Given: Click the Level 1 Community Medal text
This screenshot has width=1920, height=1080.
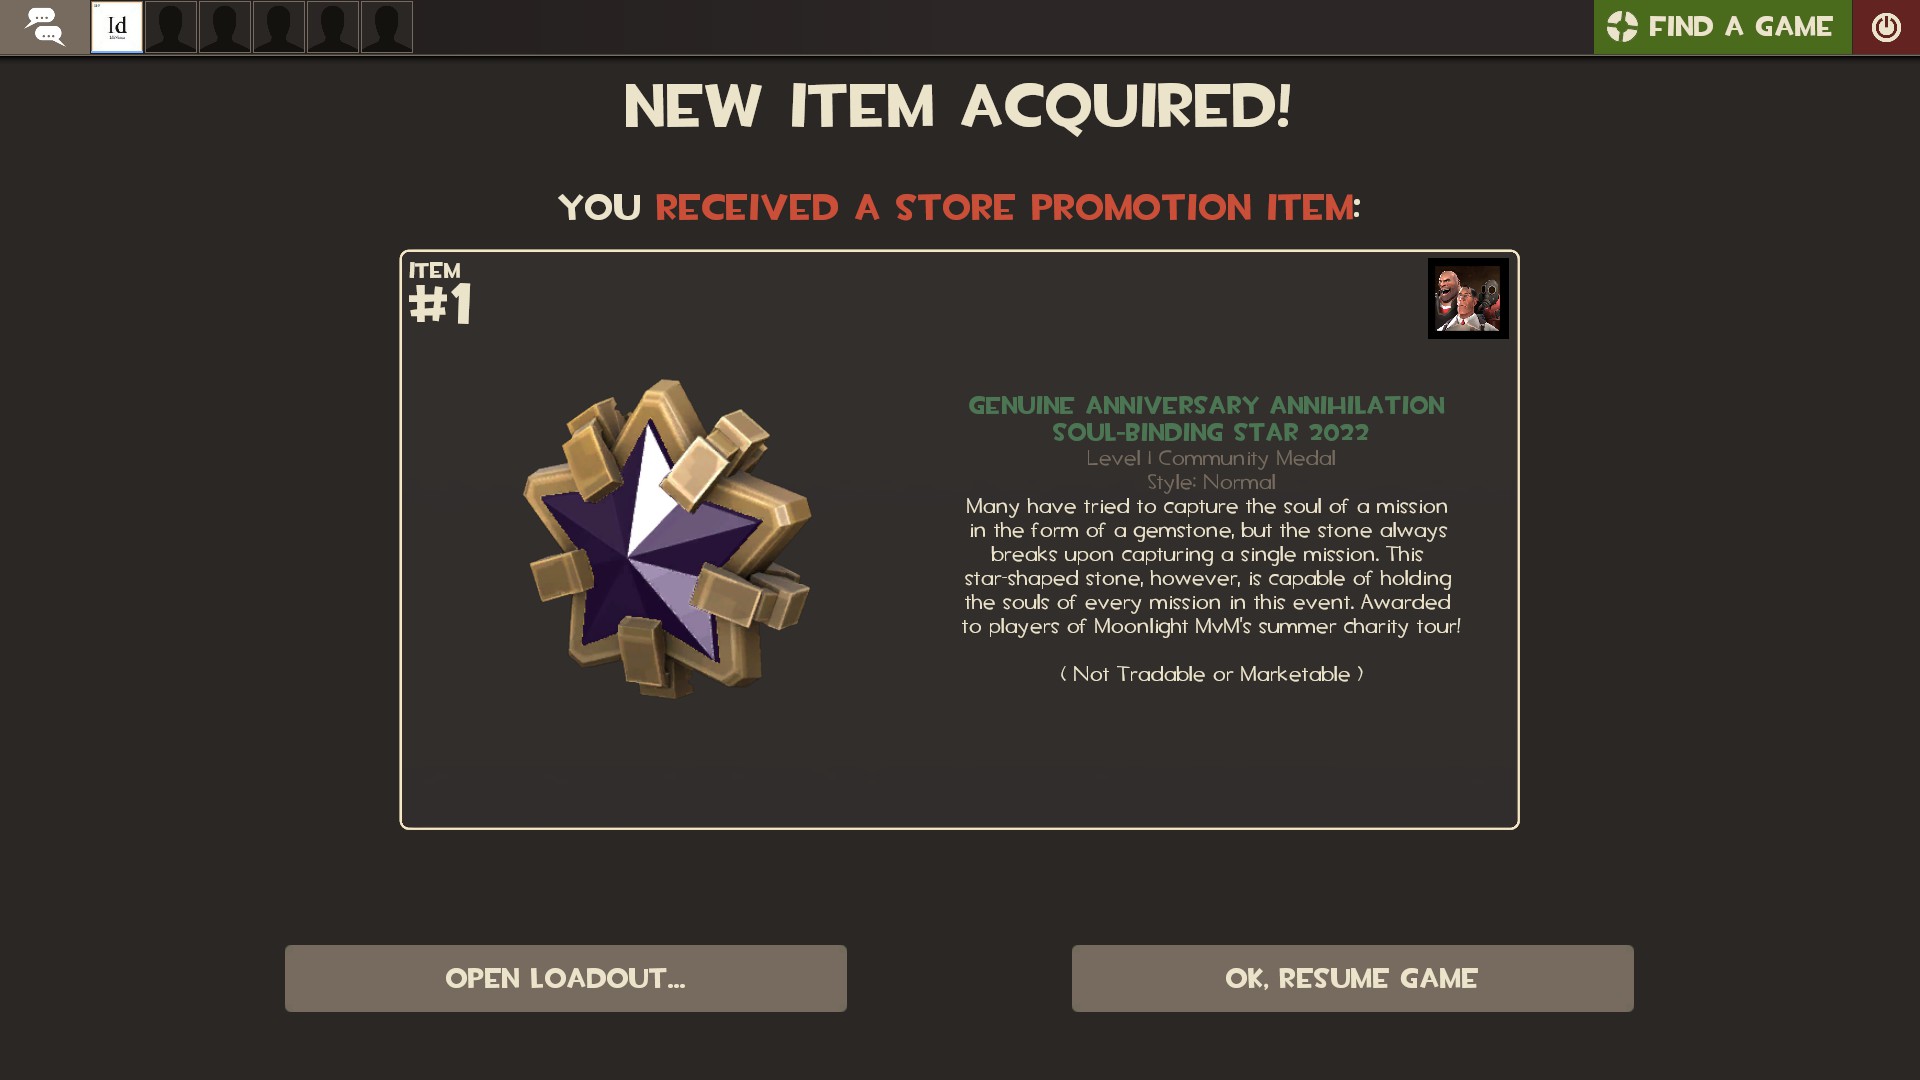Looking at the screenshot, I should [x=1211, y=458].
